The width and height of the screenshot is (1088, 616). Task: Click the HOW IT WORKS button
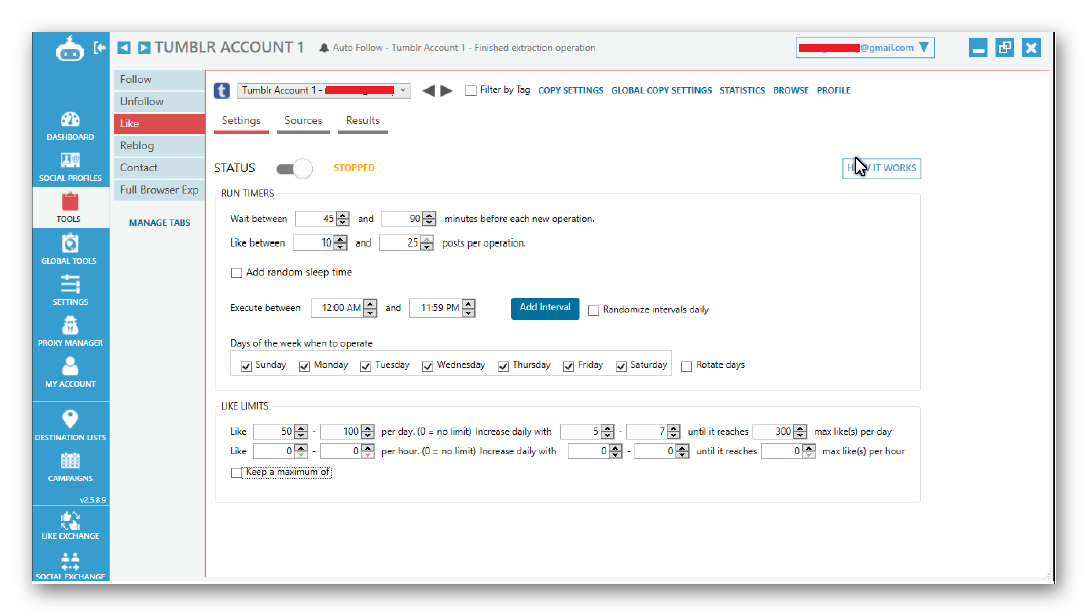click(x=881, y=168)
